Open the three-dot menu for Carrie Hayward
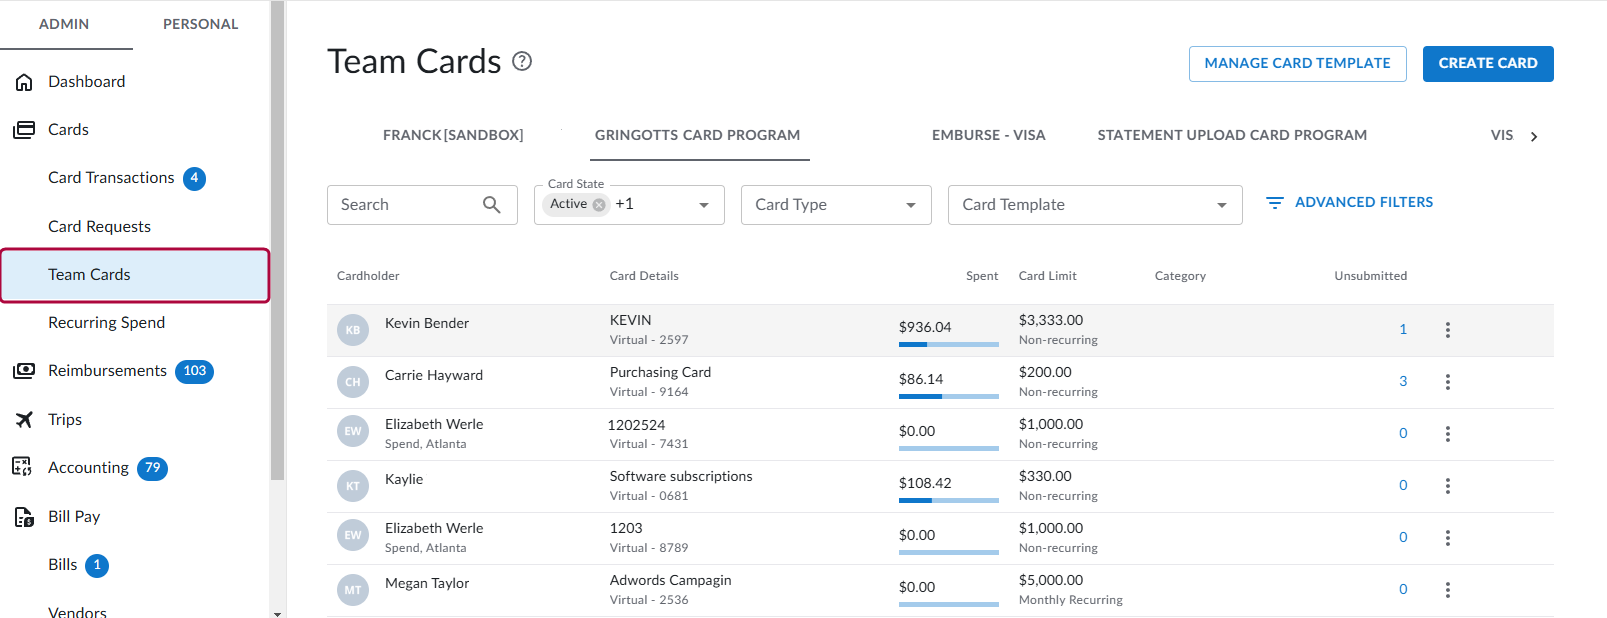 point(1447,382)
